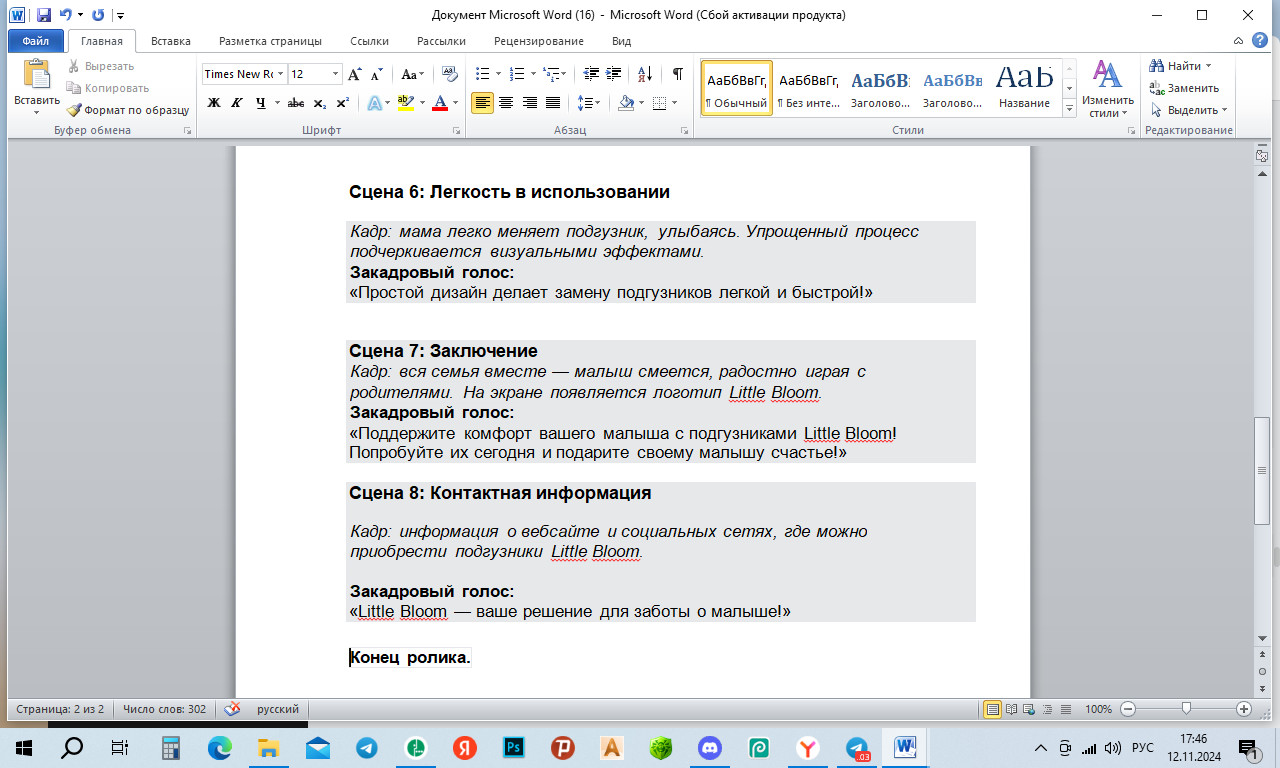Click the bulleted list icon
Screen dimensions: 1280x768
click(482, 74)
